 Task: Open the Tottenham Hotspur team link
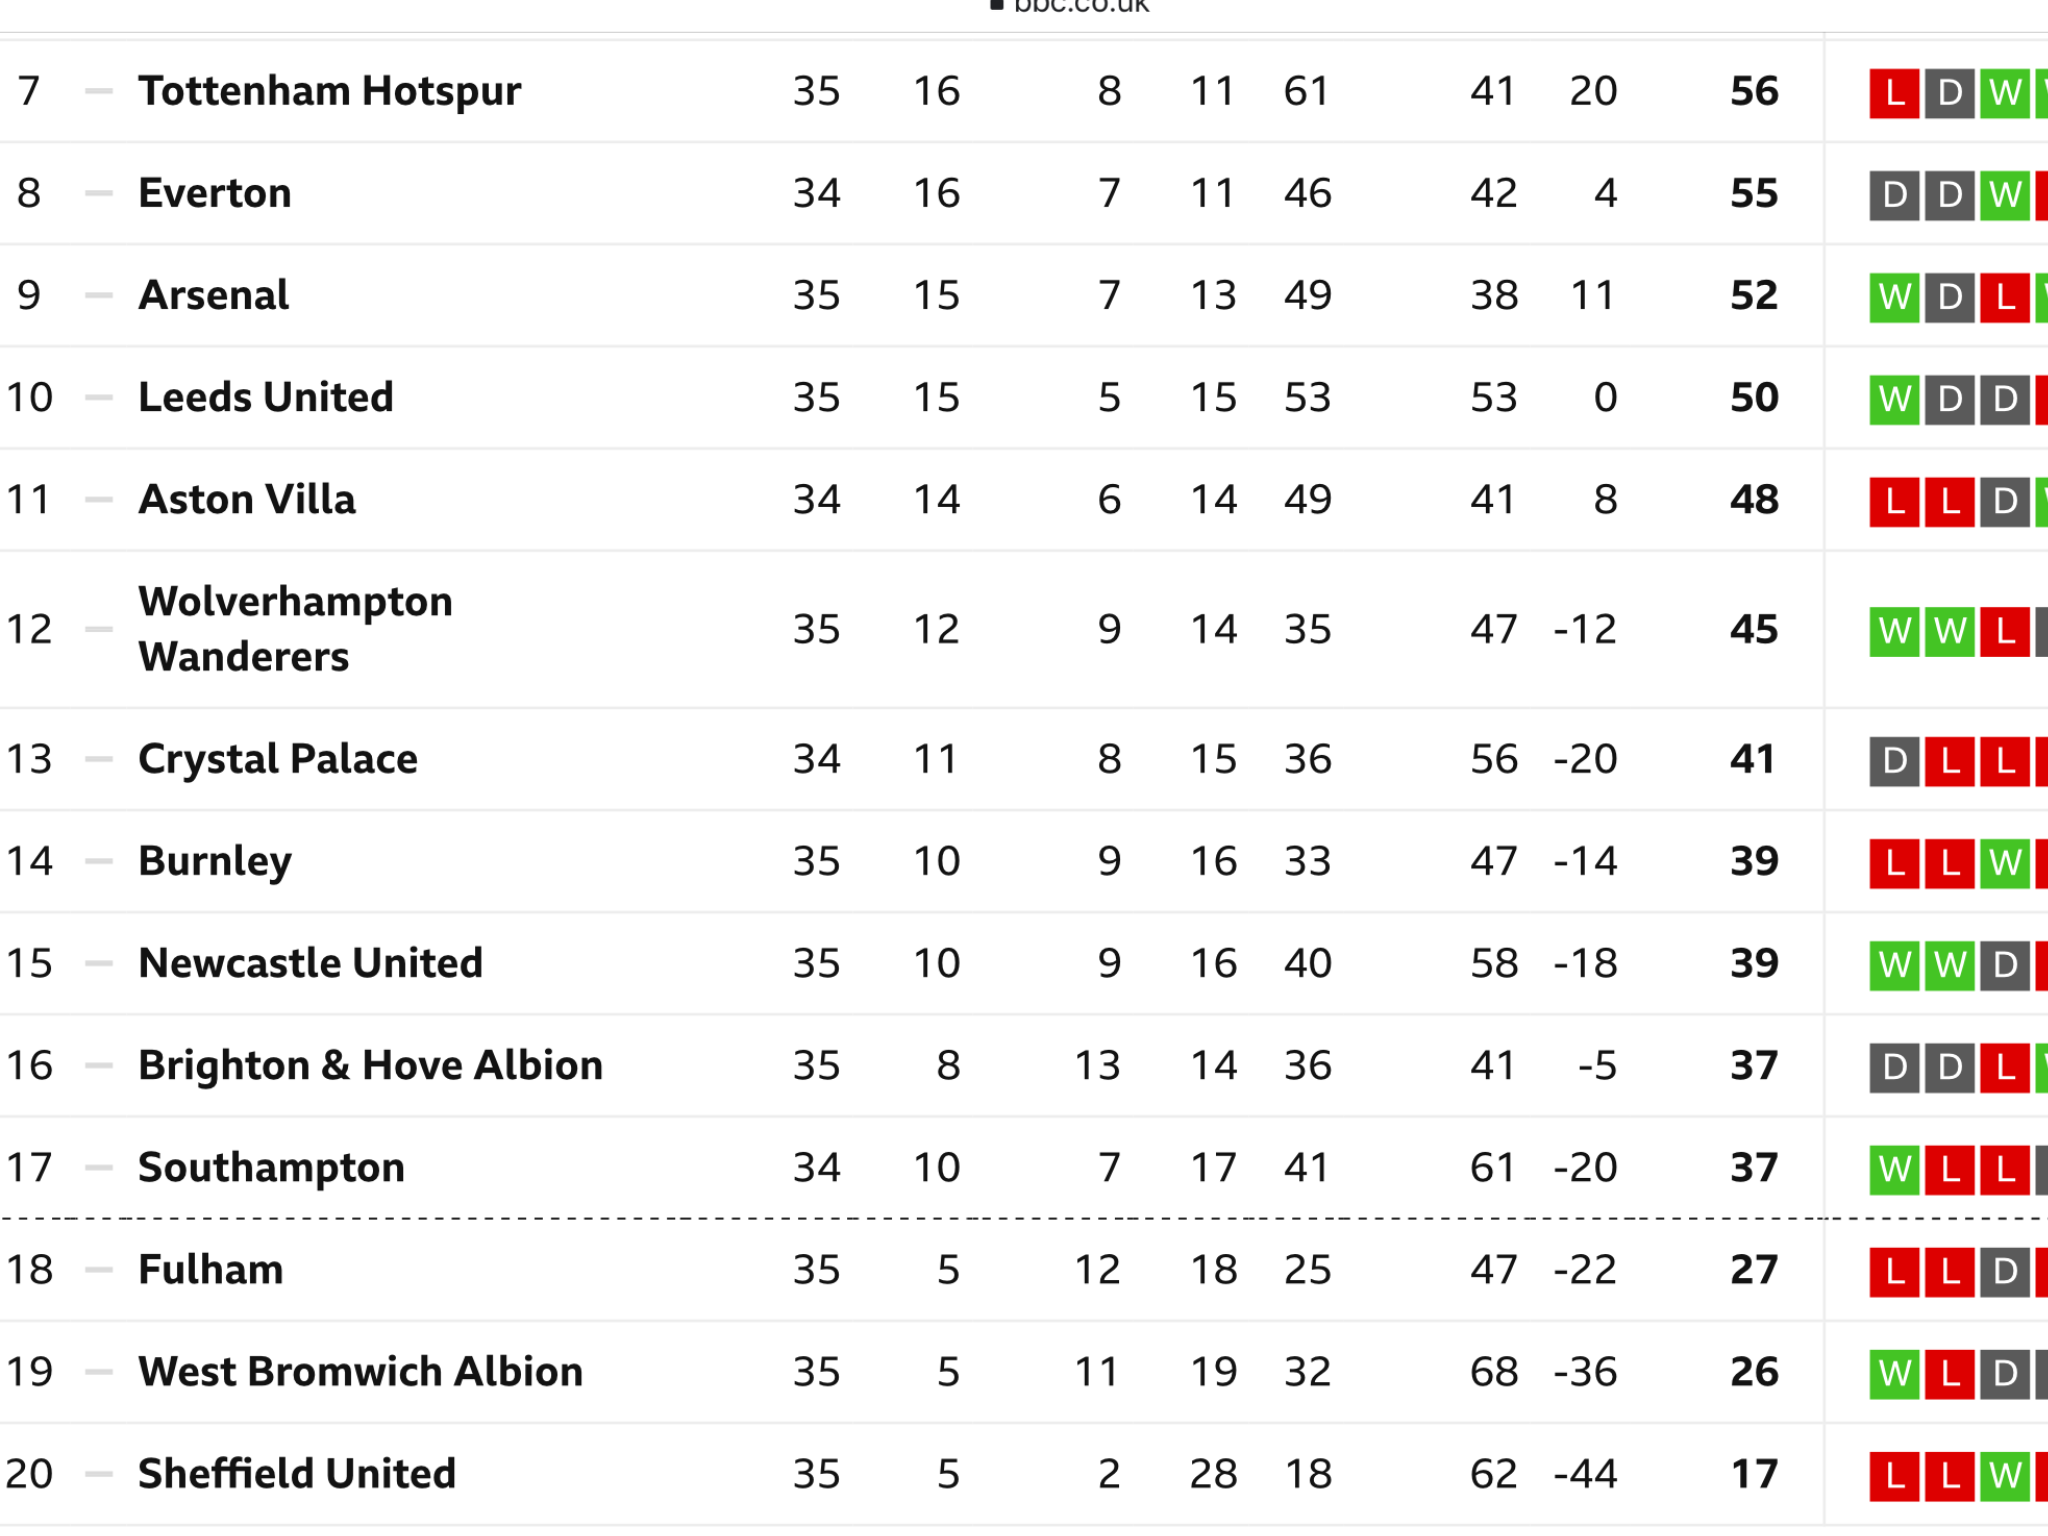[329, 91]
